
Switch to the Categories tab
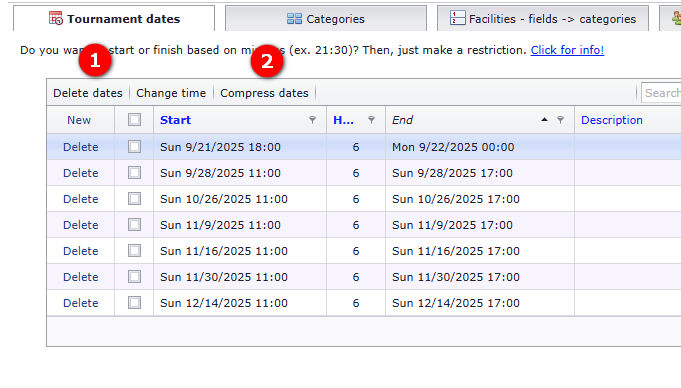tap(326, 19)
